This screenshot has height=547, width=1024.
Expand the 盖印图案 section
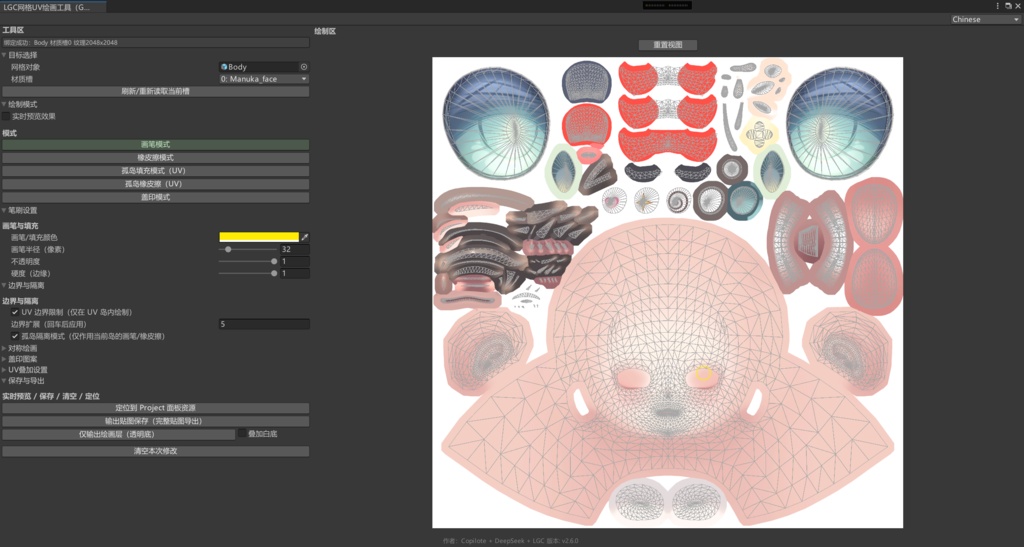(x=4, y=359)
